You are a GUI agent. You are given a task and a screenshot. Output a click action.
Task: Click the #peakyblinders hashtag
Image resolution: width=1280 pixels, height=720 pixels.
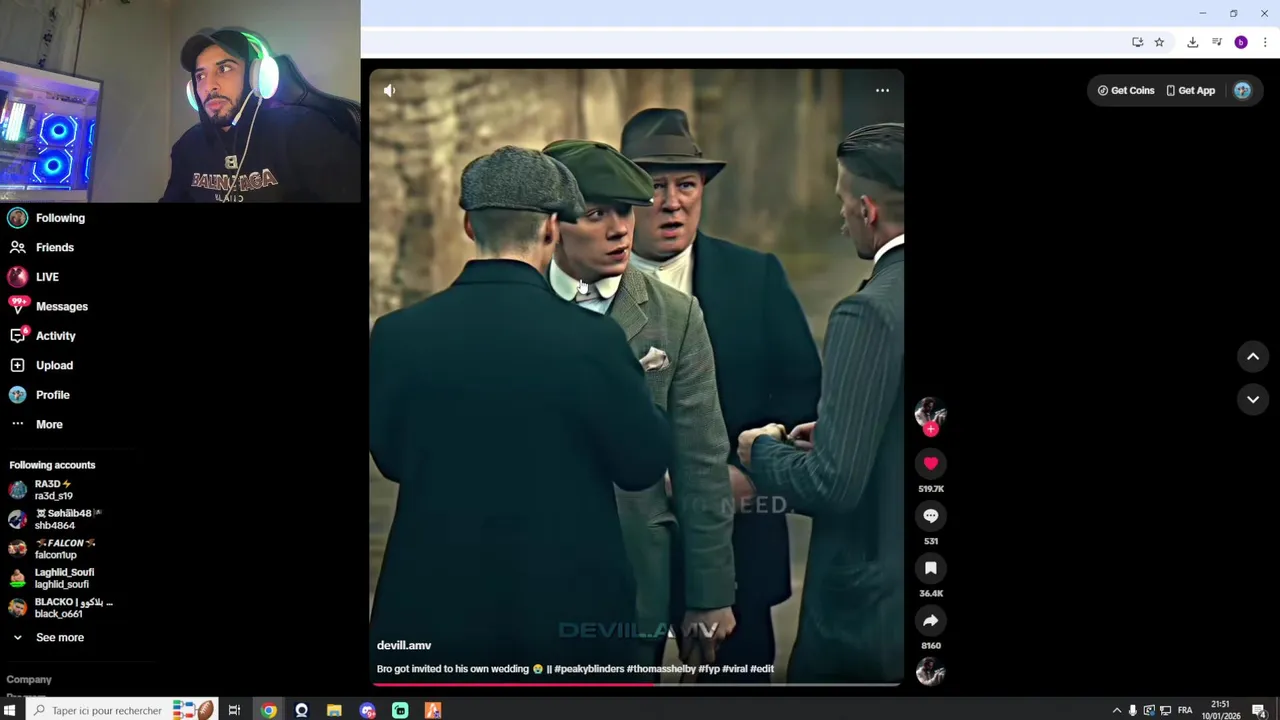589,669
